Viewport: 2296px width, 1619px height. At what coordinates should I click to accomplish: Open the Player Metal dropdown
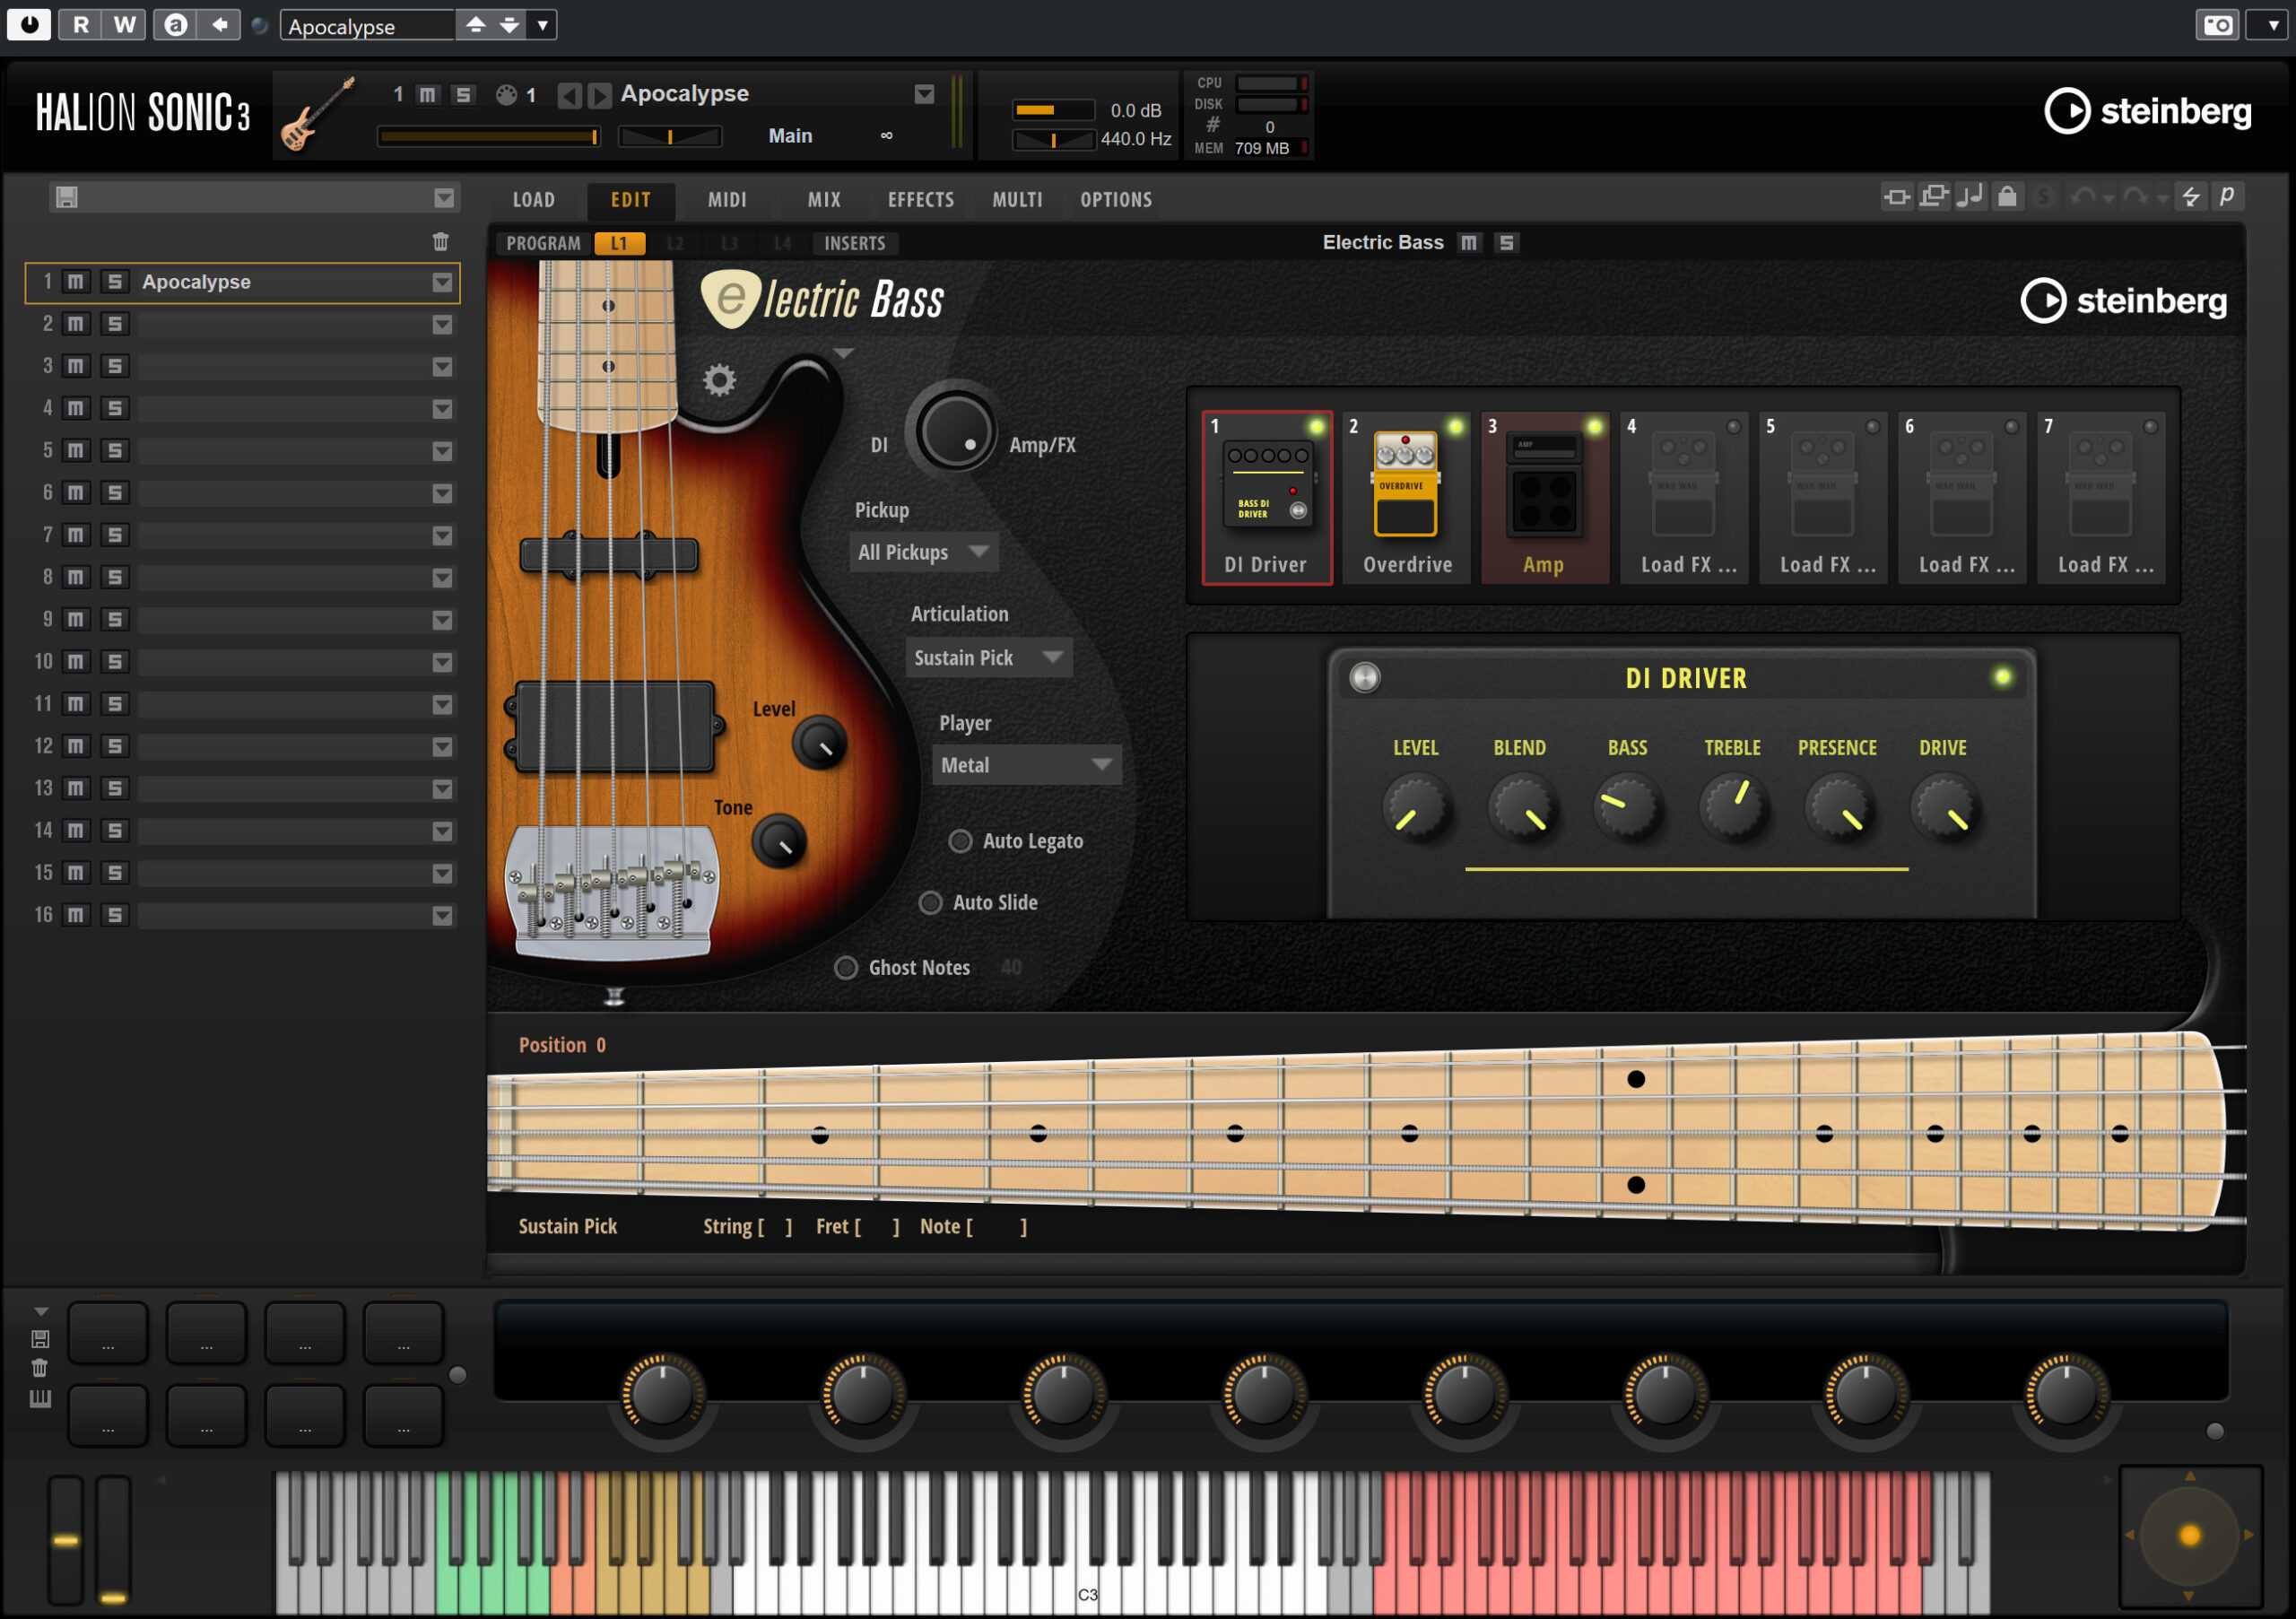pos(1026,765)
